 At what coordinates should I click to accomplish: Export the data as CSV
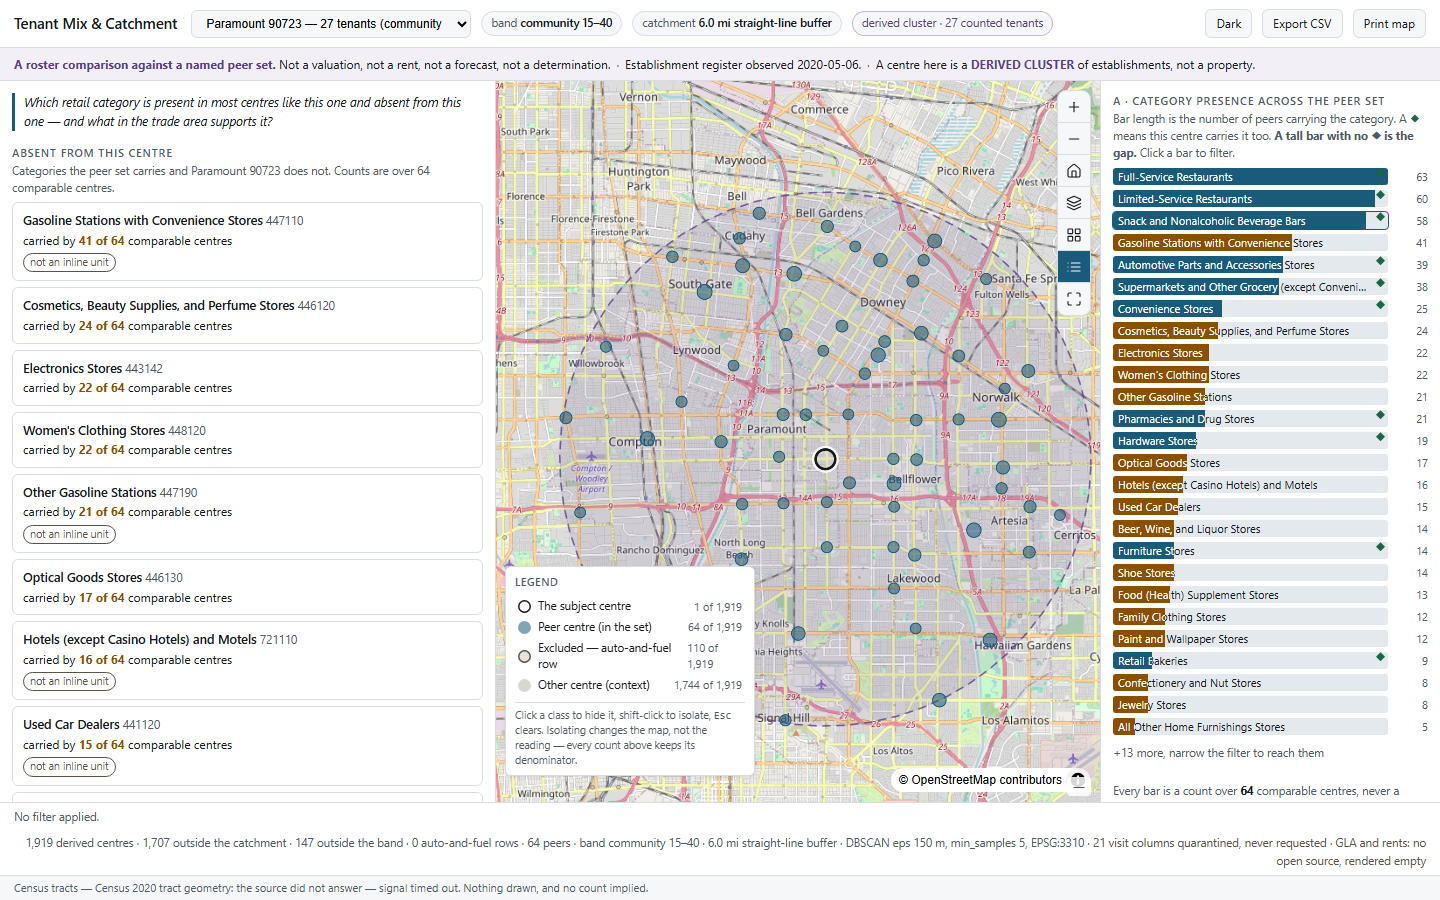[x=1302, y=24]
